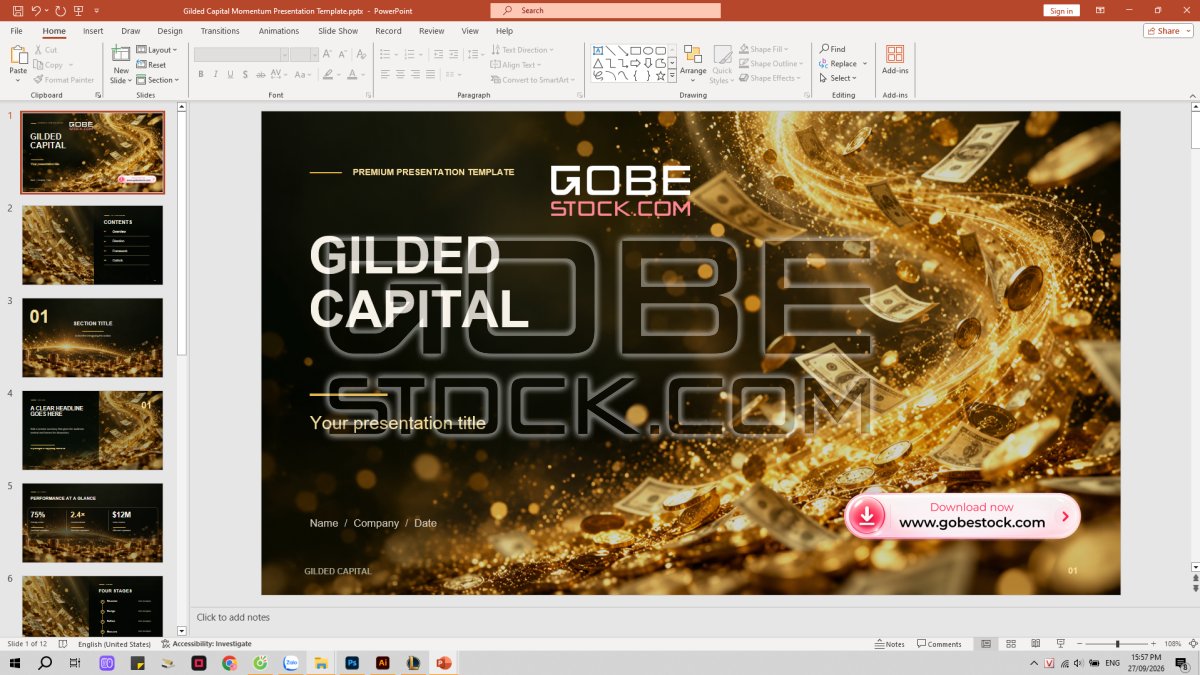Open the Arrange tool

pos(693,64)
